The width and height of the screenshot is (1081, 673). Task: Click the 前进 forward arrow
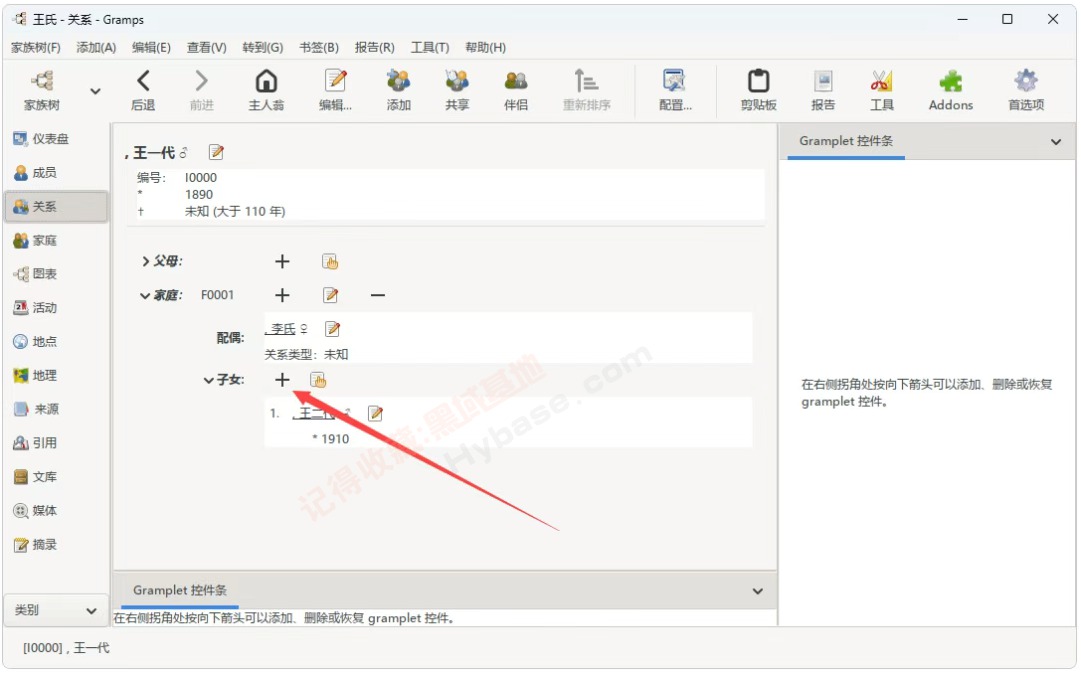(x=201, y=90)
